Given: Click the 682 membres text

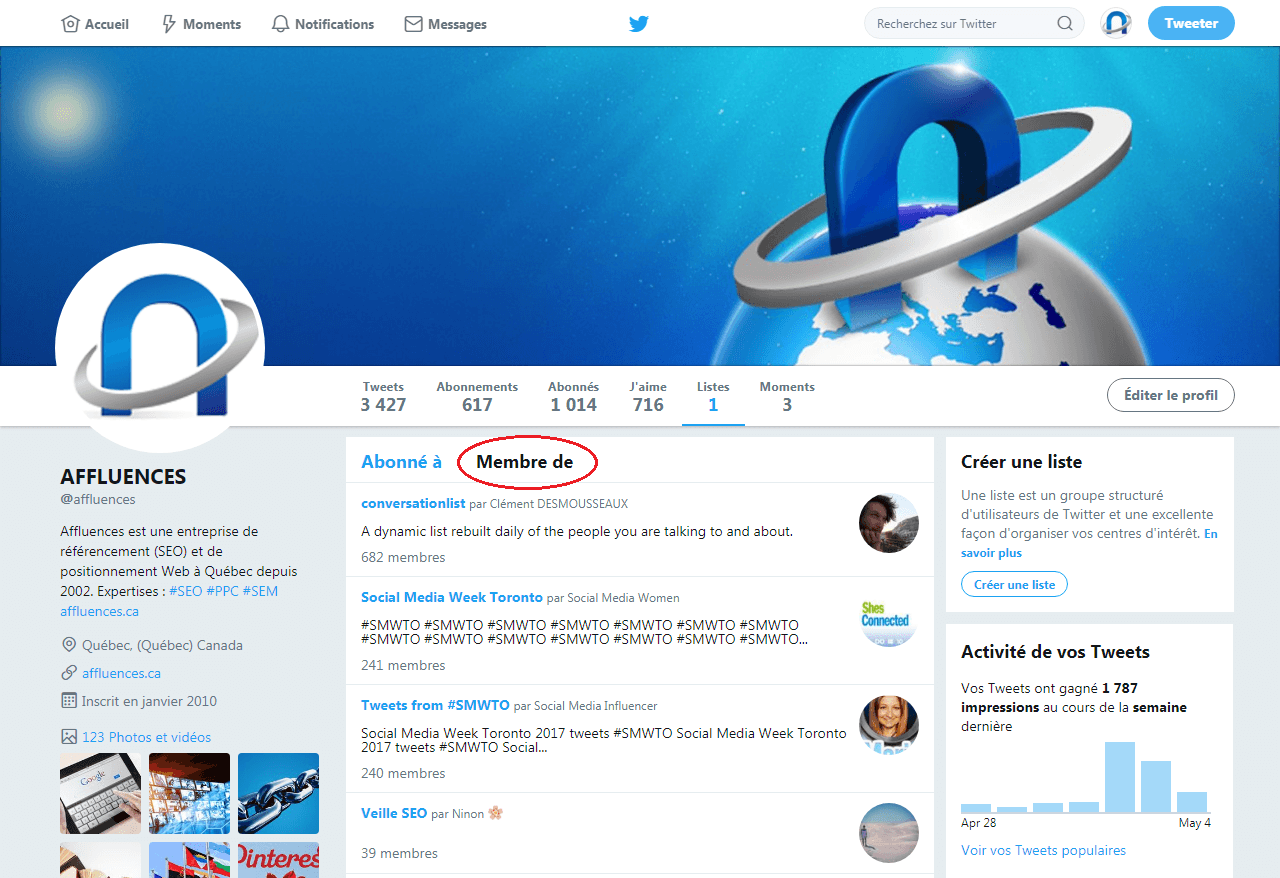Looking at the screenshot, I should (x=403, y=557).
